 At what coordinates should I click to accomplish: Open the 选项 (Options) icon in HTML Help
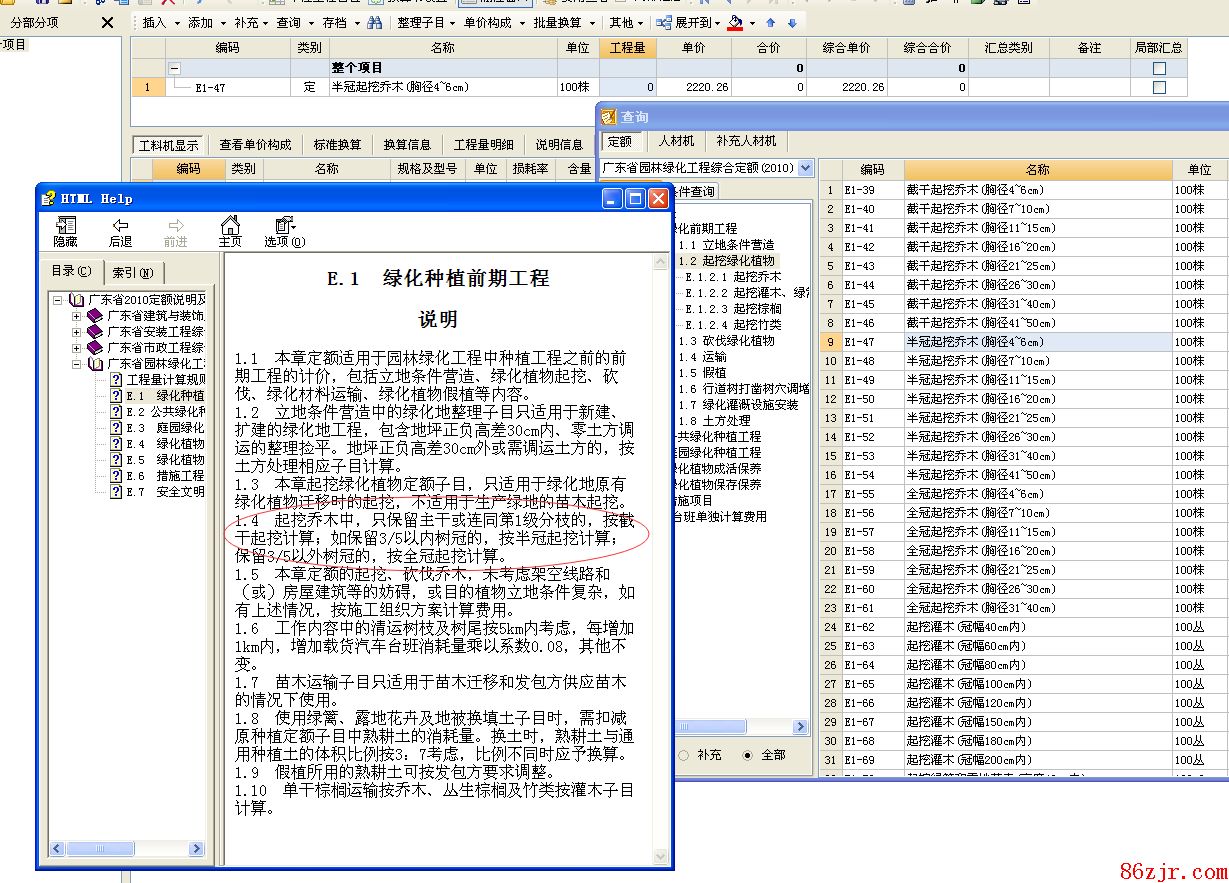point(285,231)
